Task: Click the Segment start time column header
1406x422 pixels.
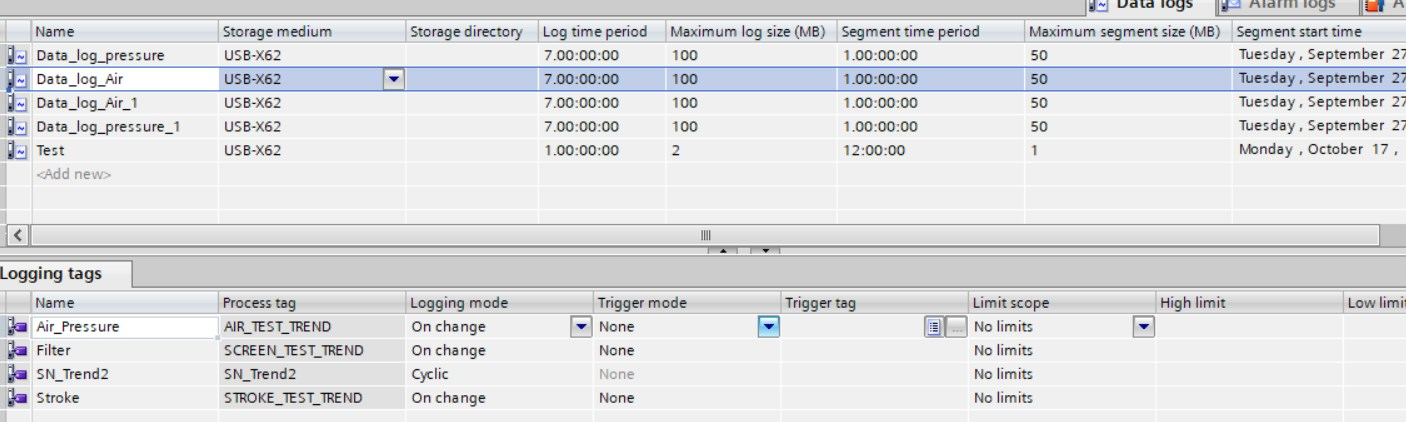Action: [x=1319, y=32]
